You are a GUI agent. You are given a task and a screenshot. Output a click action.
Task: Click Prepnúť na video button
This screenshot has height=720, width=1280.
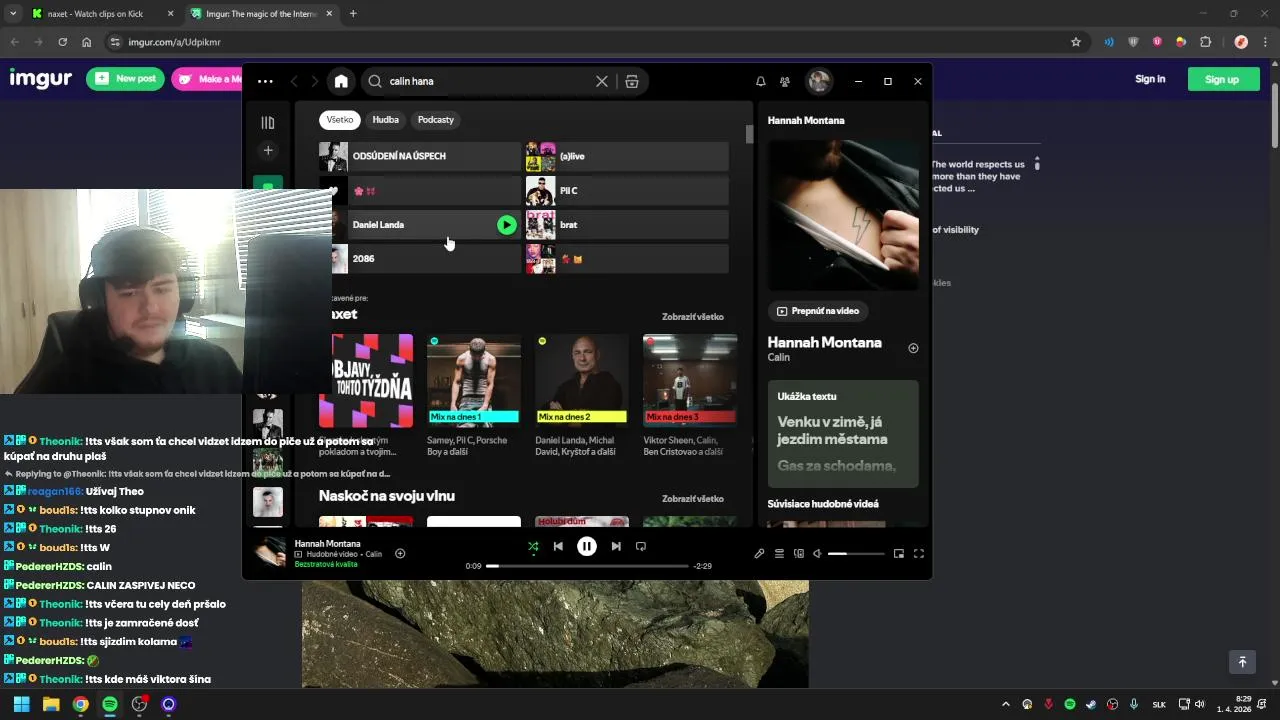(818, 311)
